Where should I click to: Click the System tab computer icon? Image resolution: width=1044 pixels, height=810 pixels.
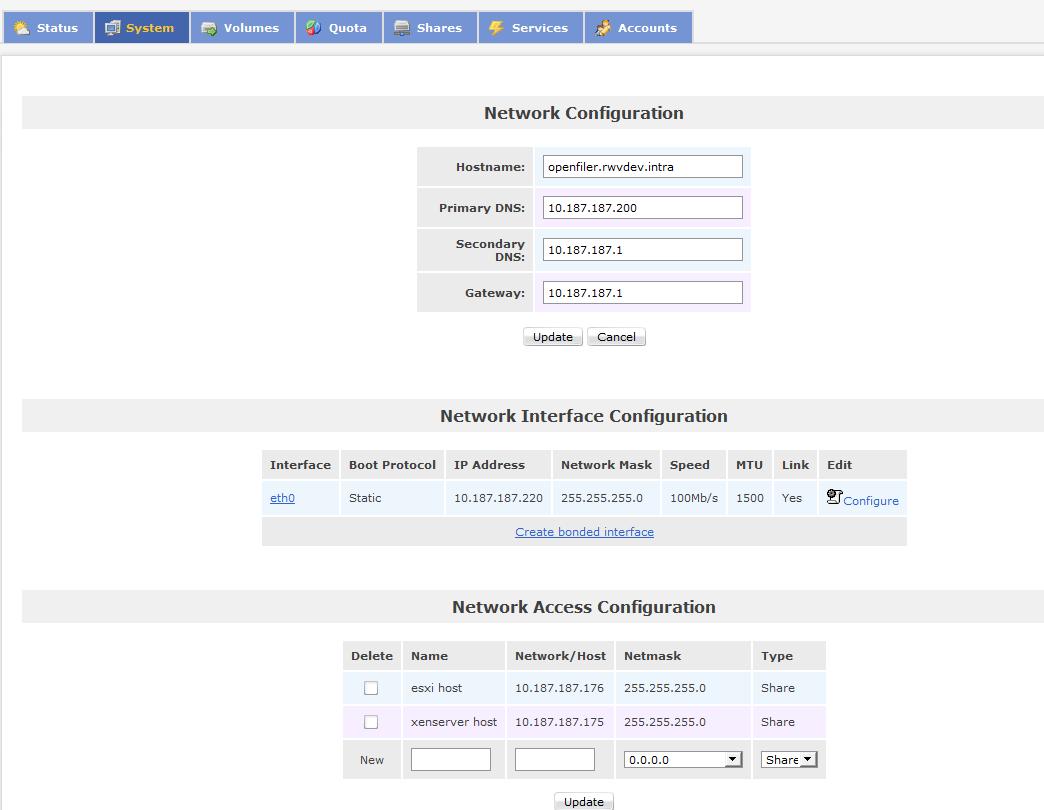(x=112, y=28)
